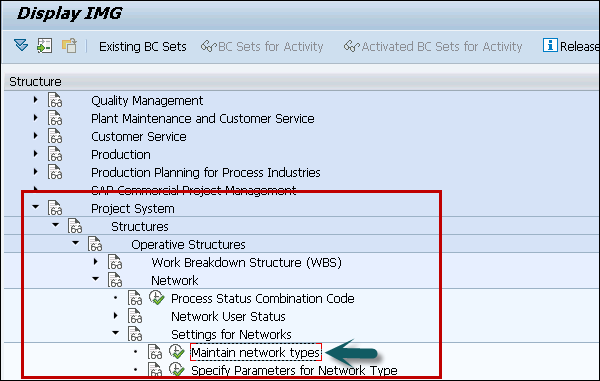The width and height of the screenshot is (600, 381).
Task: Expand the Network User Status node
Action: click(116, 316)
